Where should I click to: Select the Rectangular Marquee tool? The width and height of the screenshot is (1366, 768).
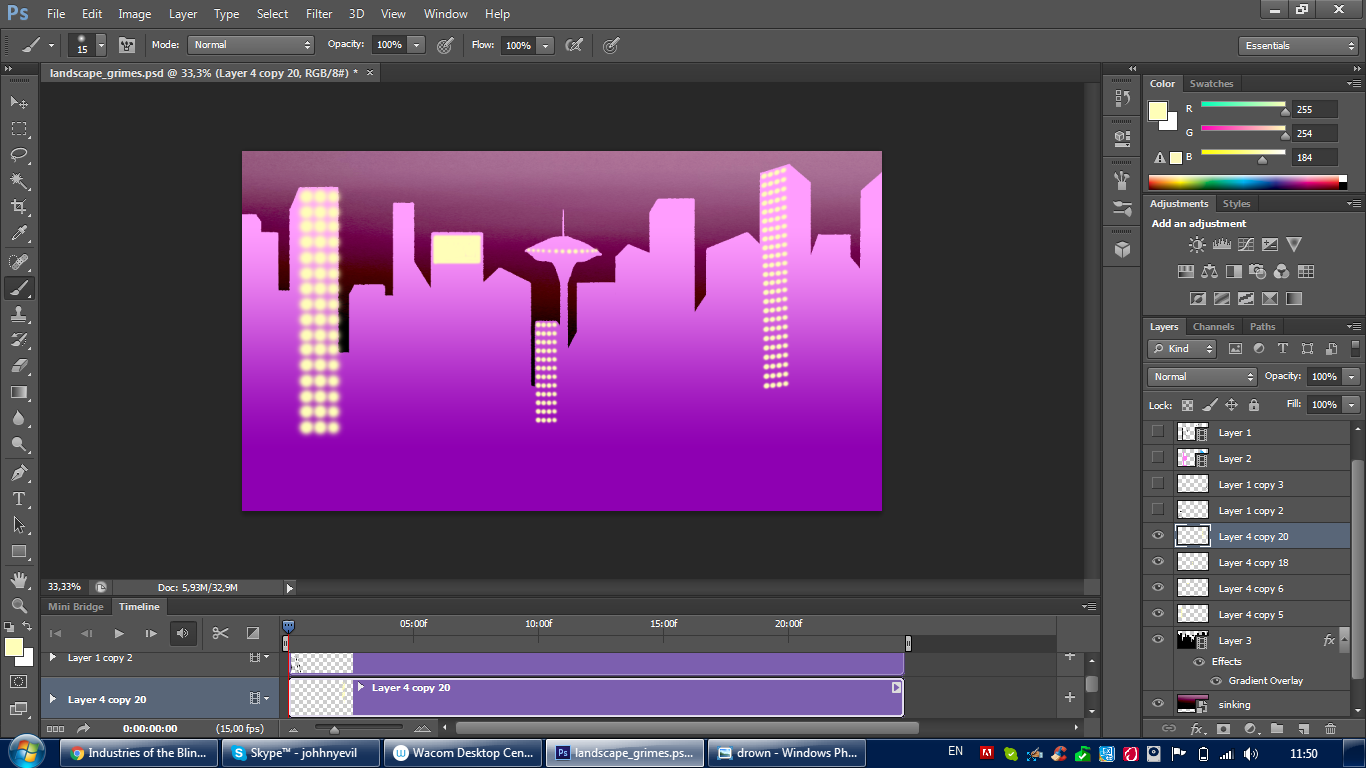[19, 128]
